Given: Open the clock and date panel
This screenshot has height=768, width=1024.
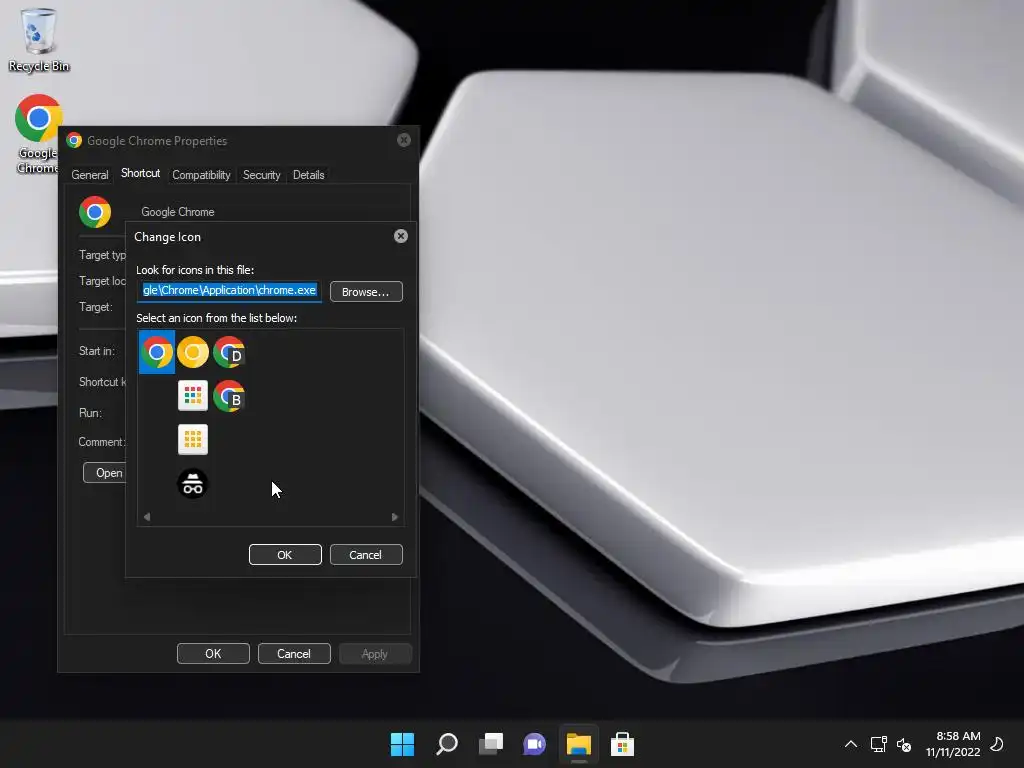Looking at the screenshot, I should (x=953, y=744).
